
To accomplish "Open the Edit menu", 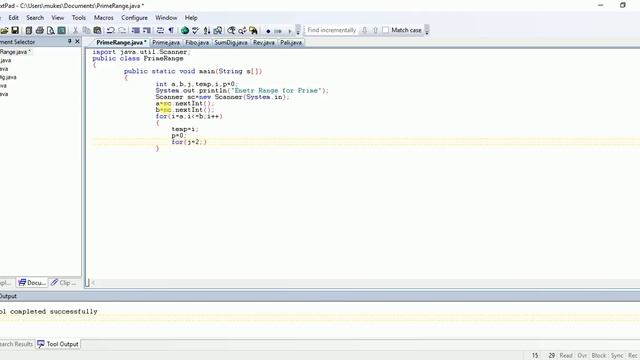I will click(13, 18).
